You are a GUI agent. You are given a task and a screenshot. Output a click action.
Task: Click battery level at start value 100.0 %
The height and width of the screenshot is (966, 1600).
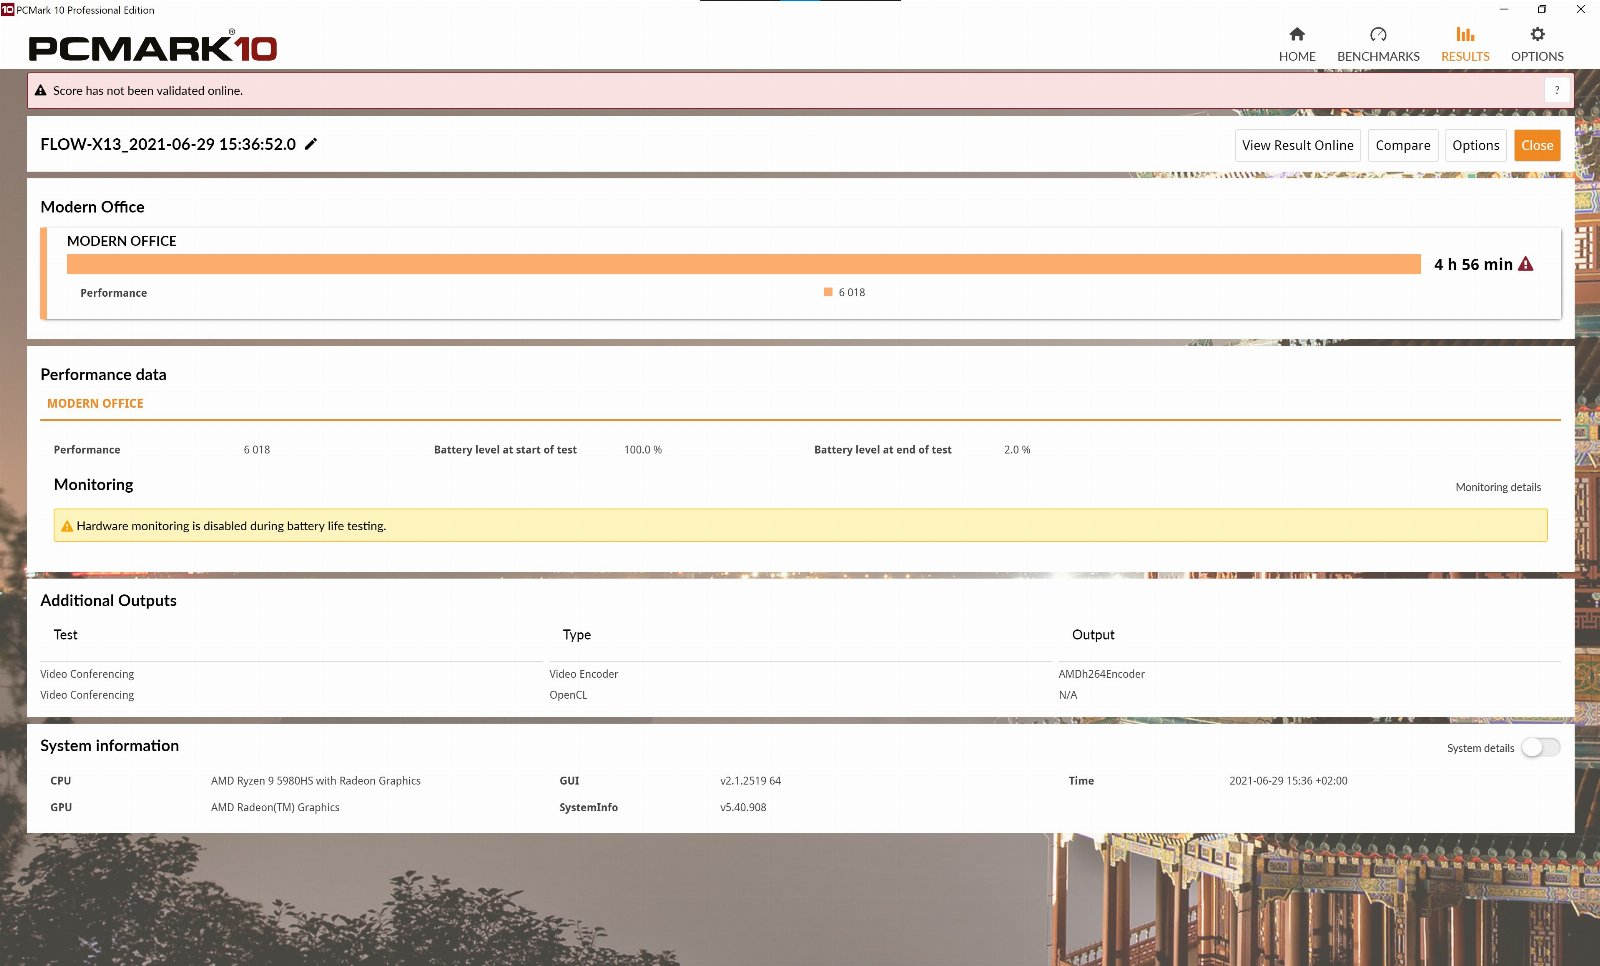[643, 450]
